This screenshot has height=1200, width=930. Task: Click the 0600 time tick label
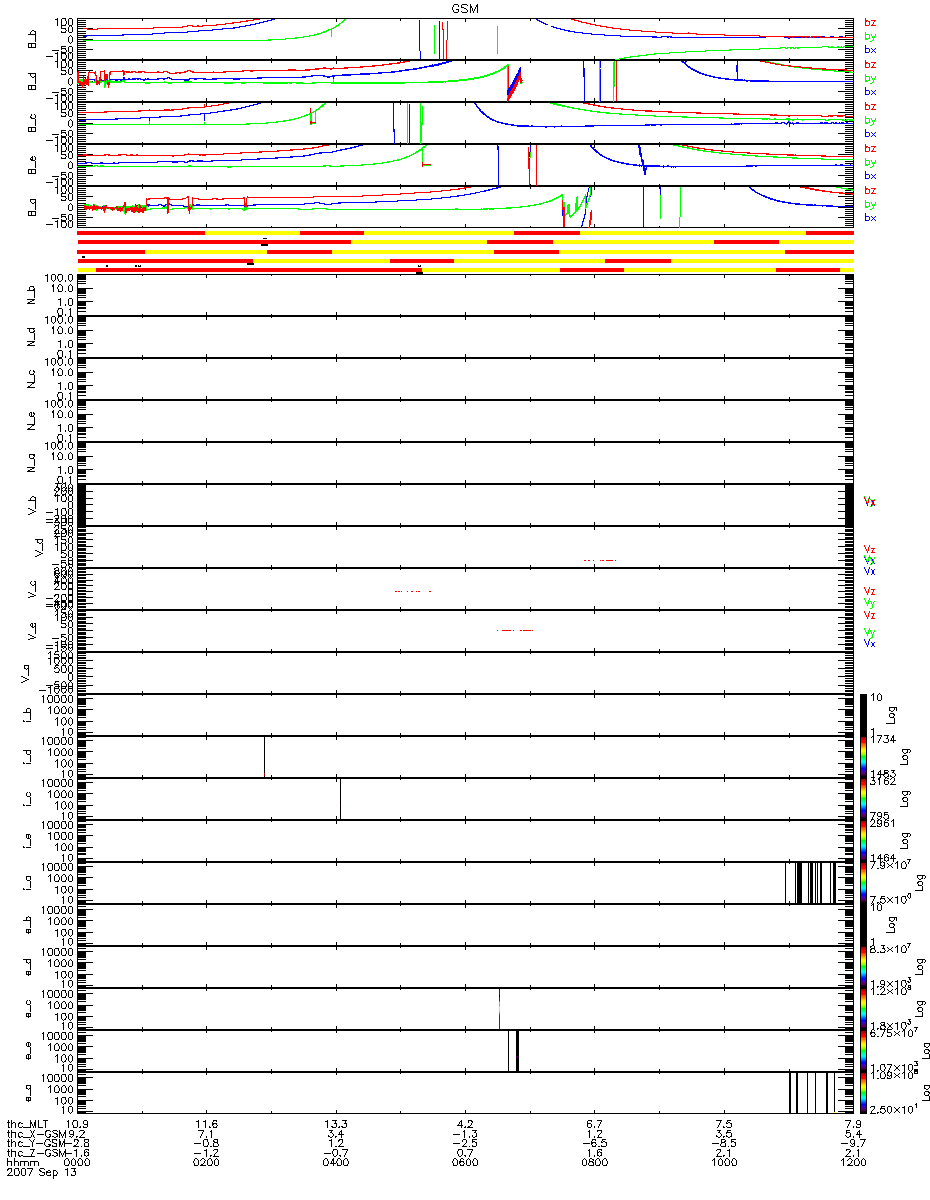465,1164
